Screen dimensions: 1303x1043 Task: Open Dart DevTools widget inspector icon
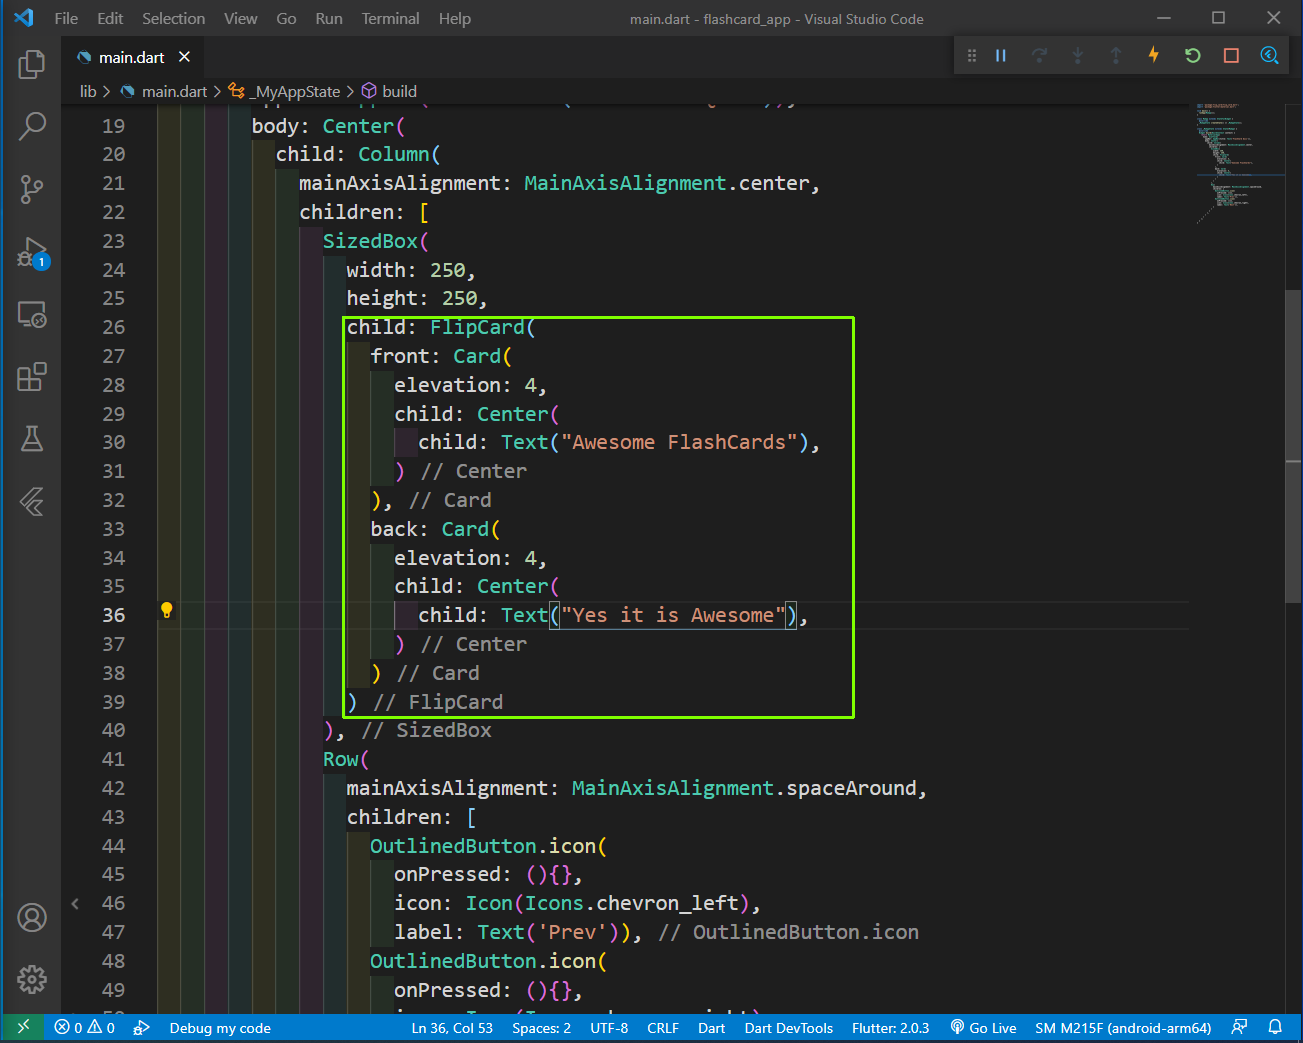coord(1269,55)
